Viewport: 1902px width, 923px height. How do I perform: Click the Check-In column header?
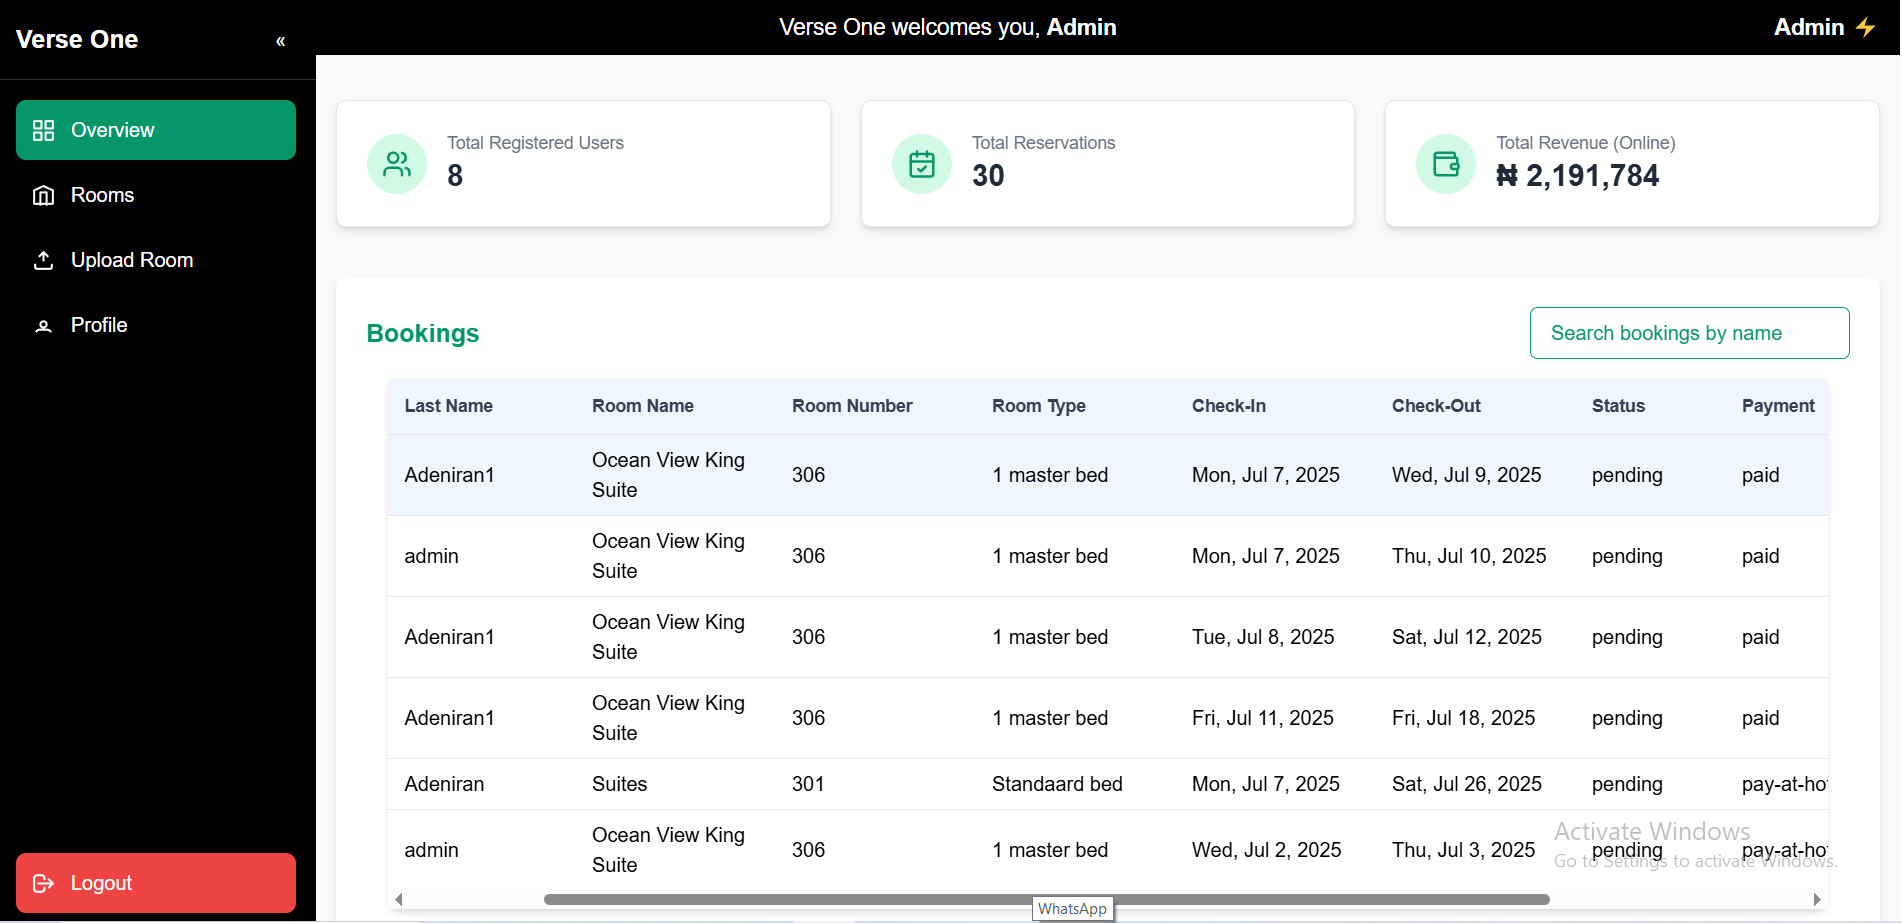[x=1228, y=406]
